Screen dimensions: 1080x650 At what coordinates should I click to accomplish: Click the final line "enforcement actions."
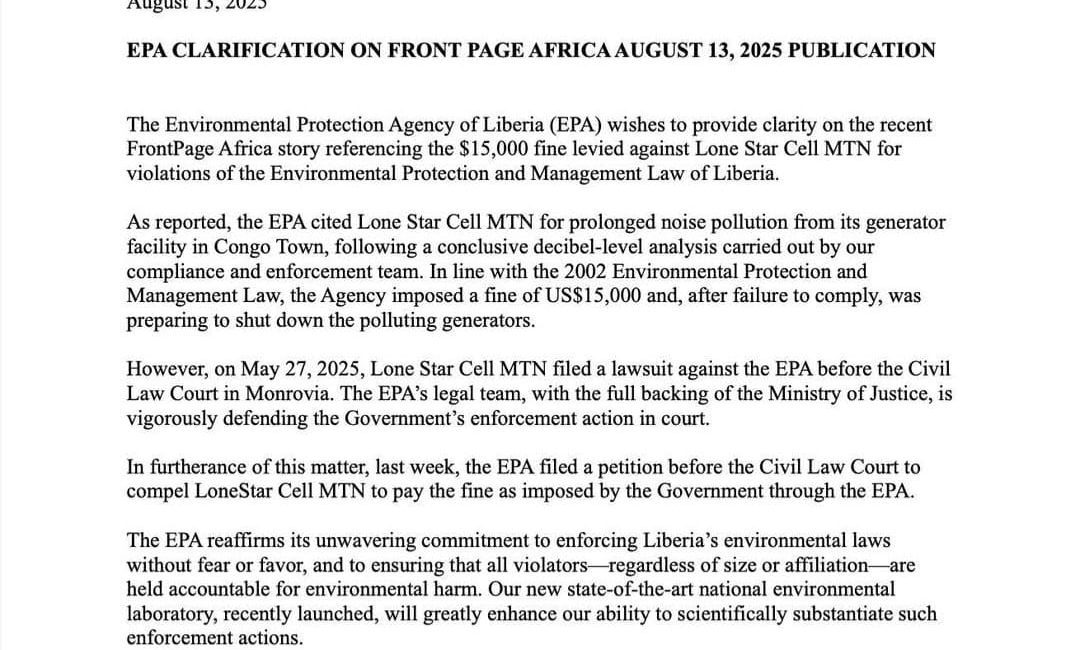(213, 637)
